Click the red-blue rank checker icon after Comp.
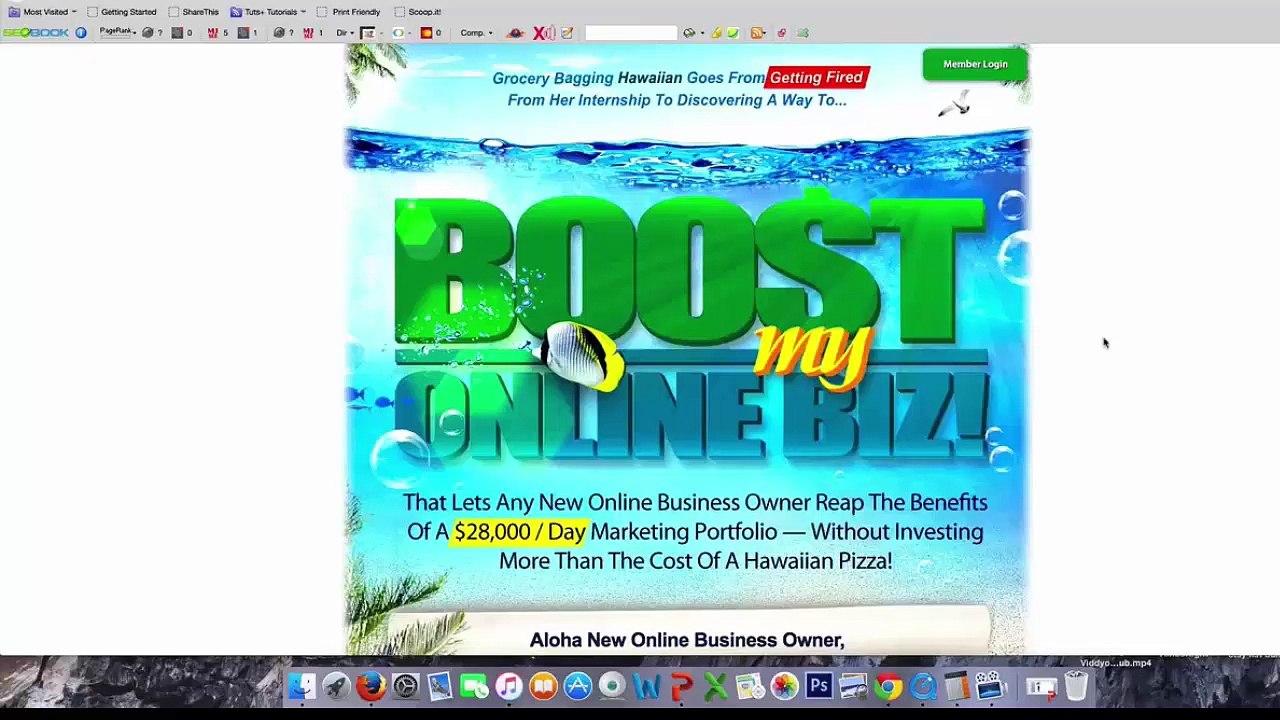The image size is (1280, 720). tap(514, 33)
